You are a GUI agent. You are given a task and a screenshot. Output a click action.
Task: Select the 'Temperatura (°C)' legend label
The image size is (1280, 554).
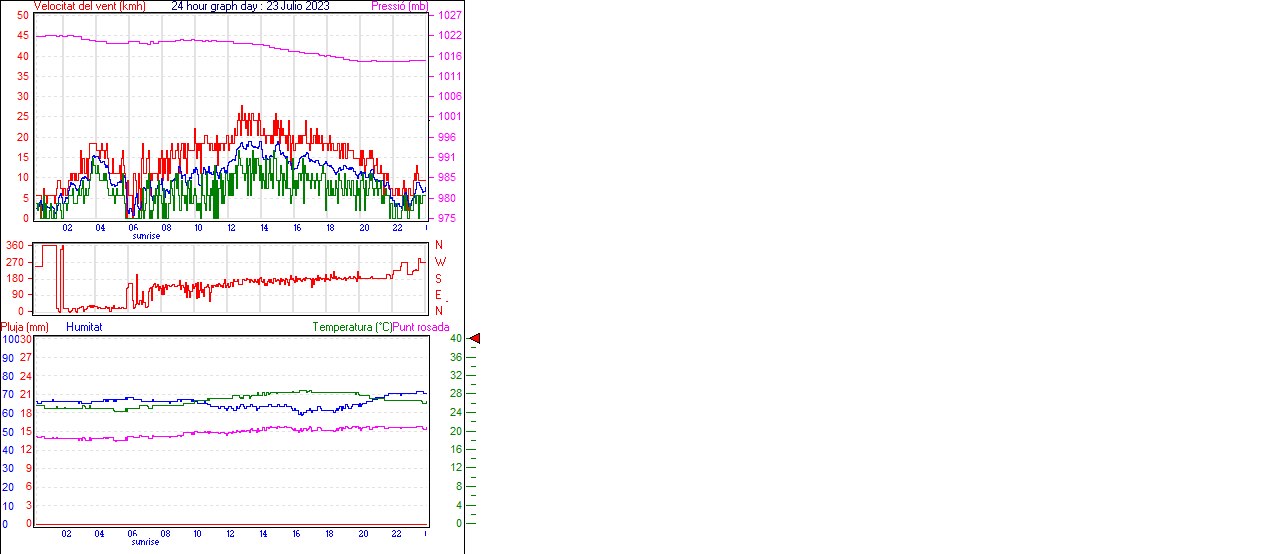coord(352,327)
